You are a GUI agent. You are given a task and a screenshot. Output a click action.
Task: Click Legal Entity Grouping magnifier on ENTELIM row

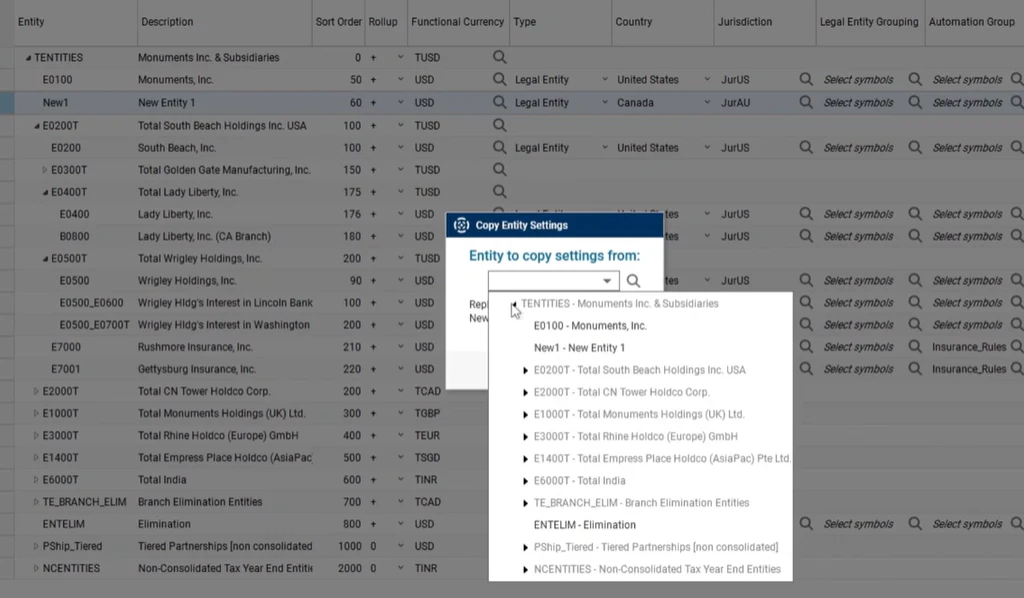click(915, 523)
